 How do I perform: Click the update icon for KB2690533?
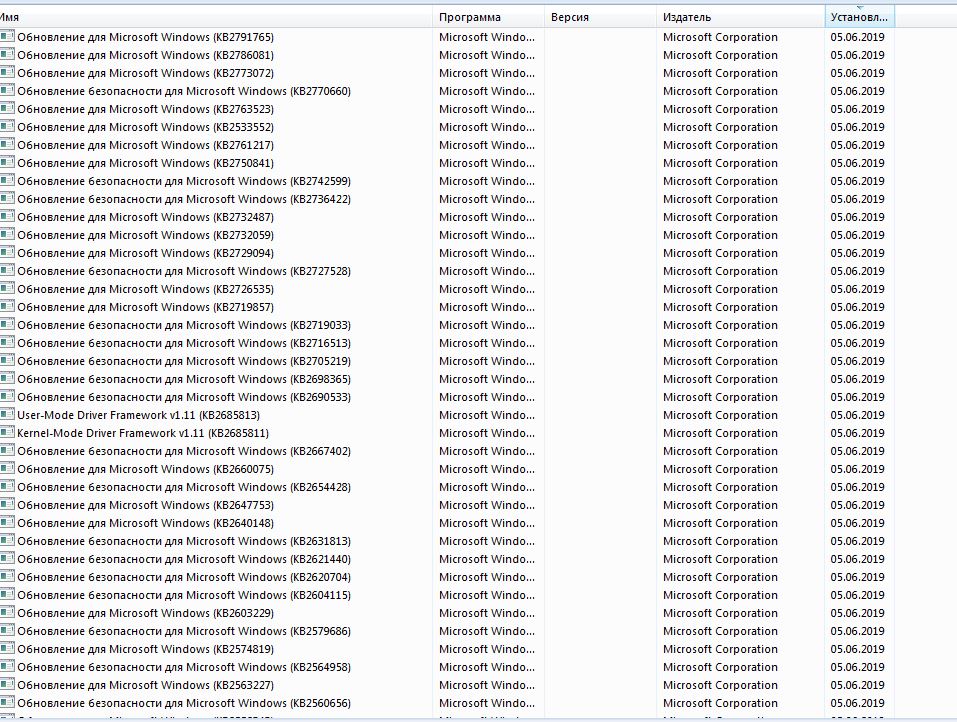pyautogui.click(x=7, y=397)
